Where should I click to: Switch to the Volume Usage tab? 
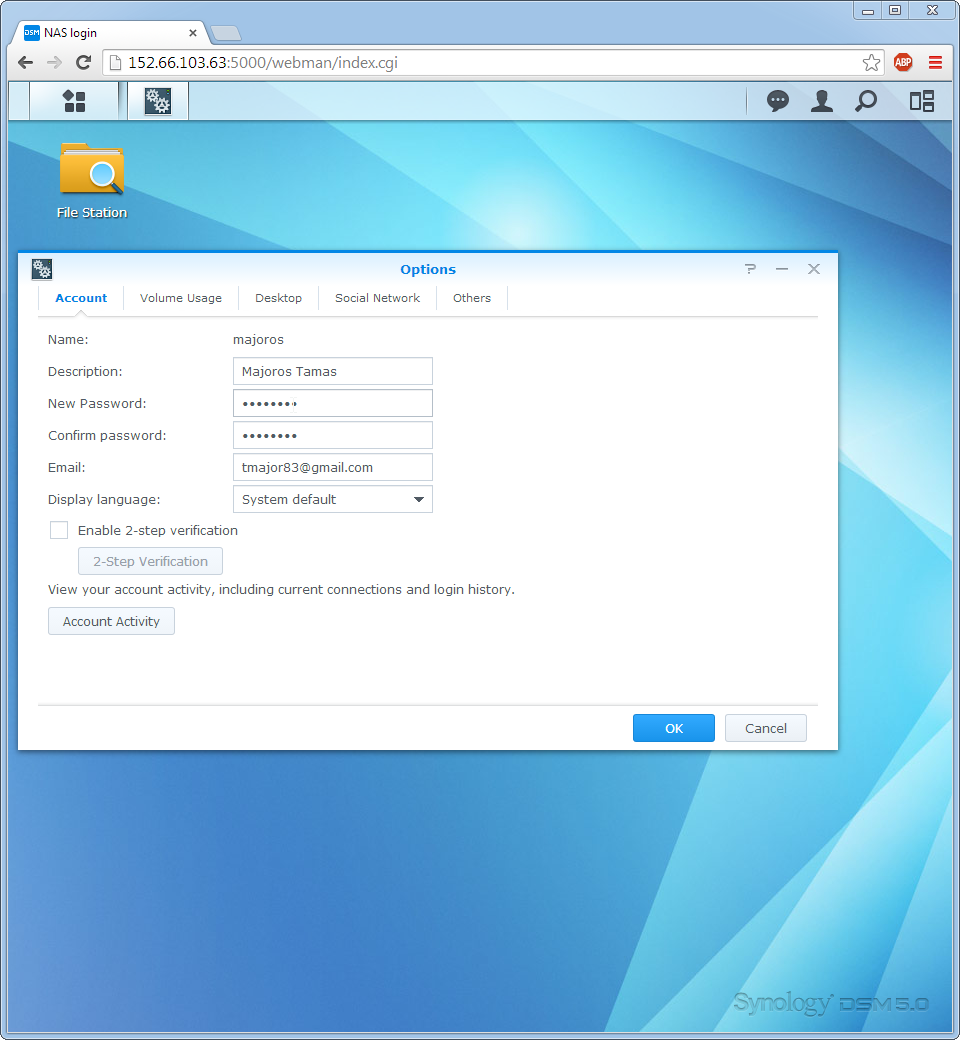[x=181, y=298]
